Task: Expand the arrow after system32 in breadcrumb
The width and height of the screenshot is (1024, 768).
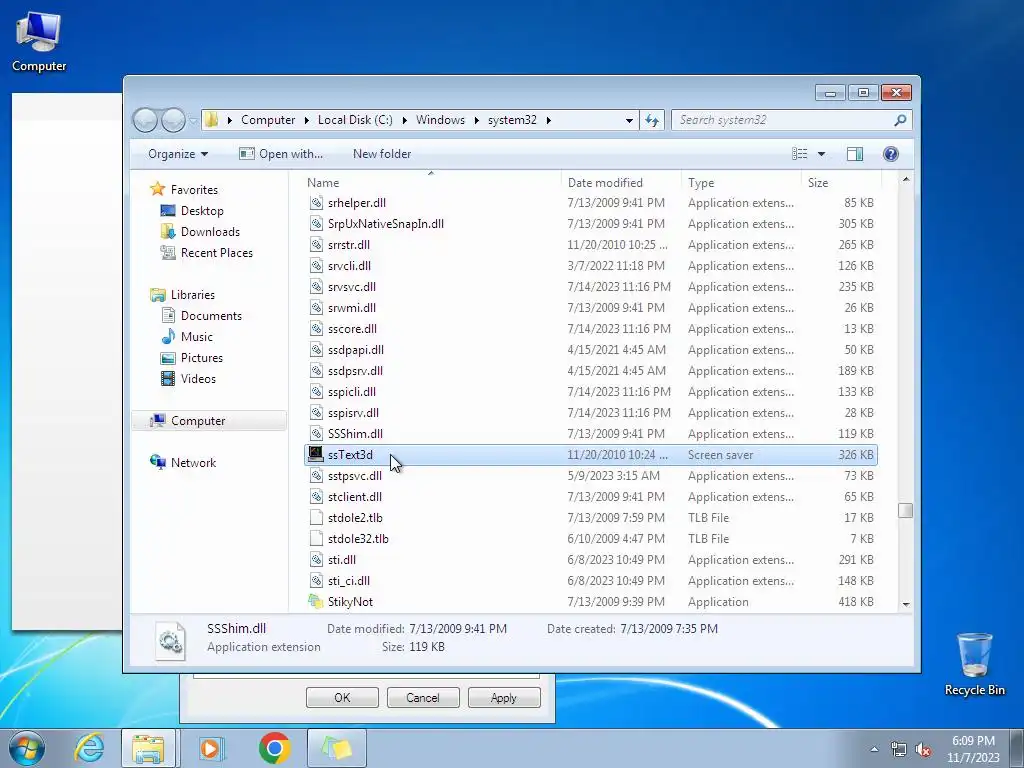Action: click(x=549, y=120)
